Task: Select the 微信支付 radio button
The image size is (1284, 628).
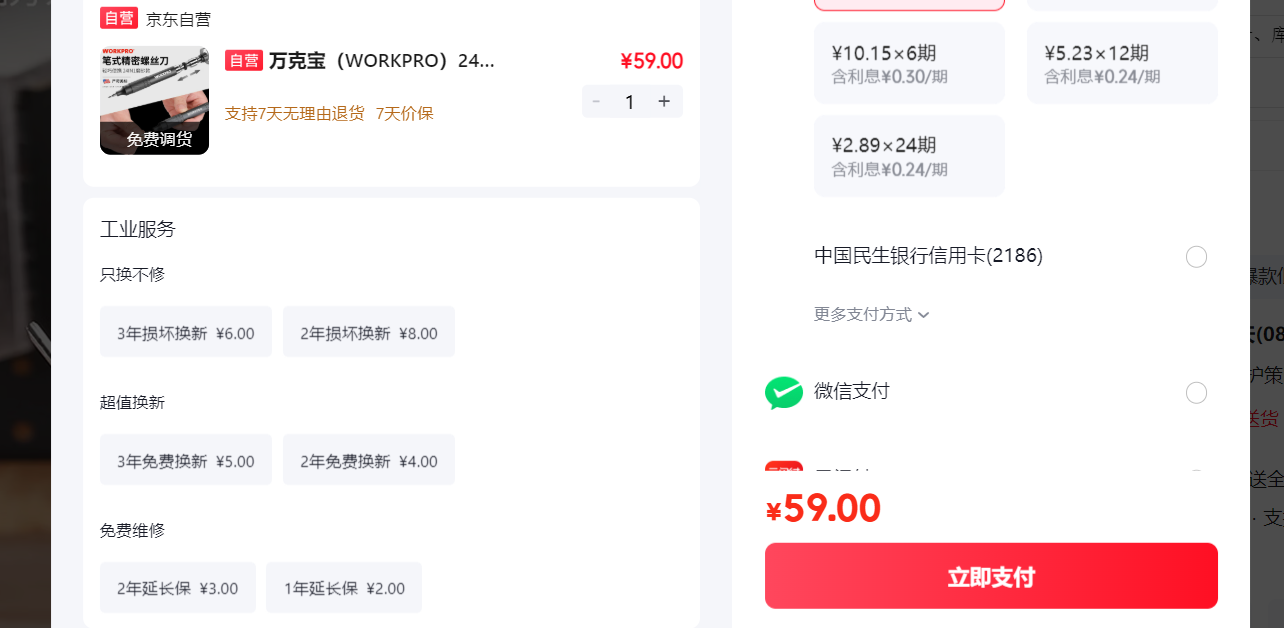Action: point(1196,393)
